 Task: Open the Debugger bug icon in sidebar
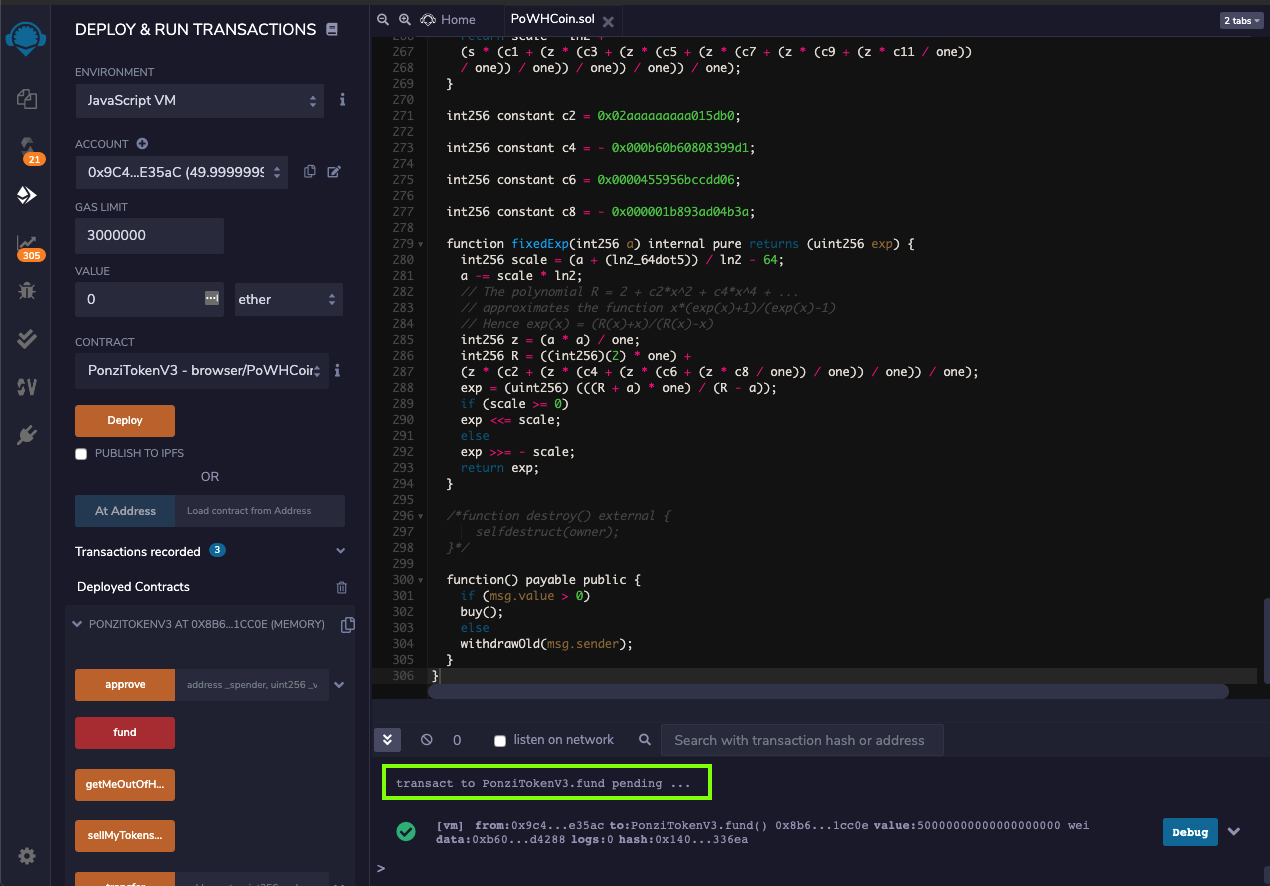point(27,291)
